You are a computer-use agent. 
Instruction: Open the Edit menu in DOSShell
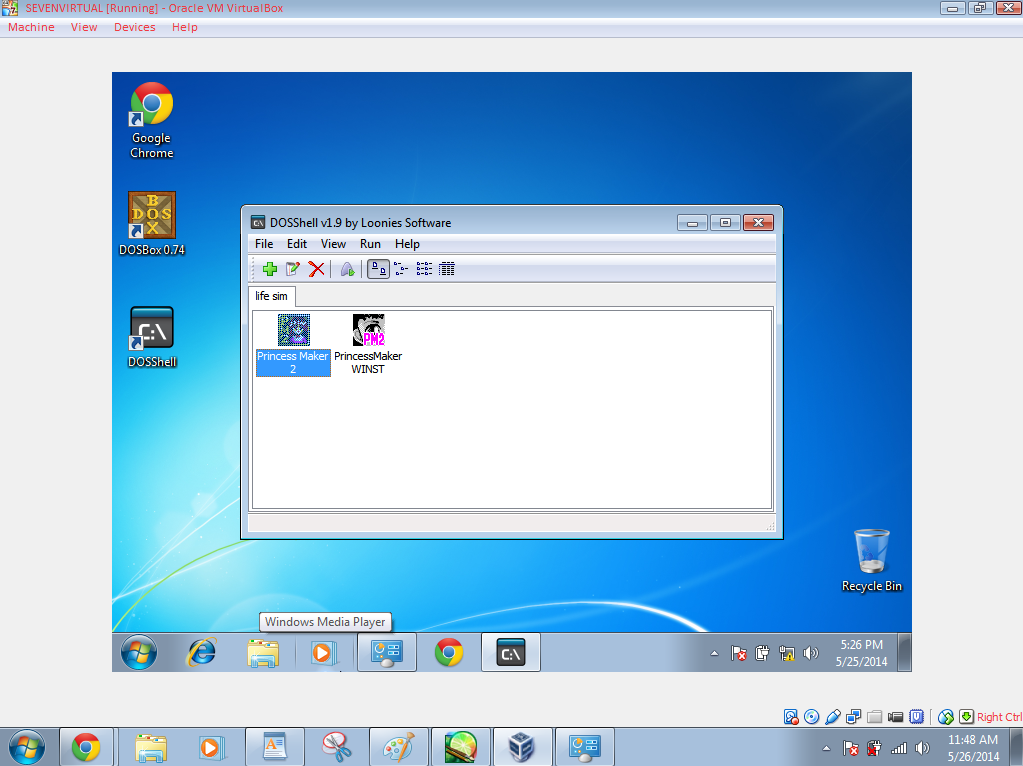(297, 244)
